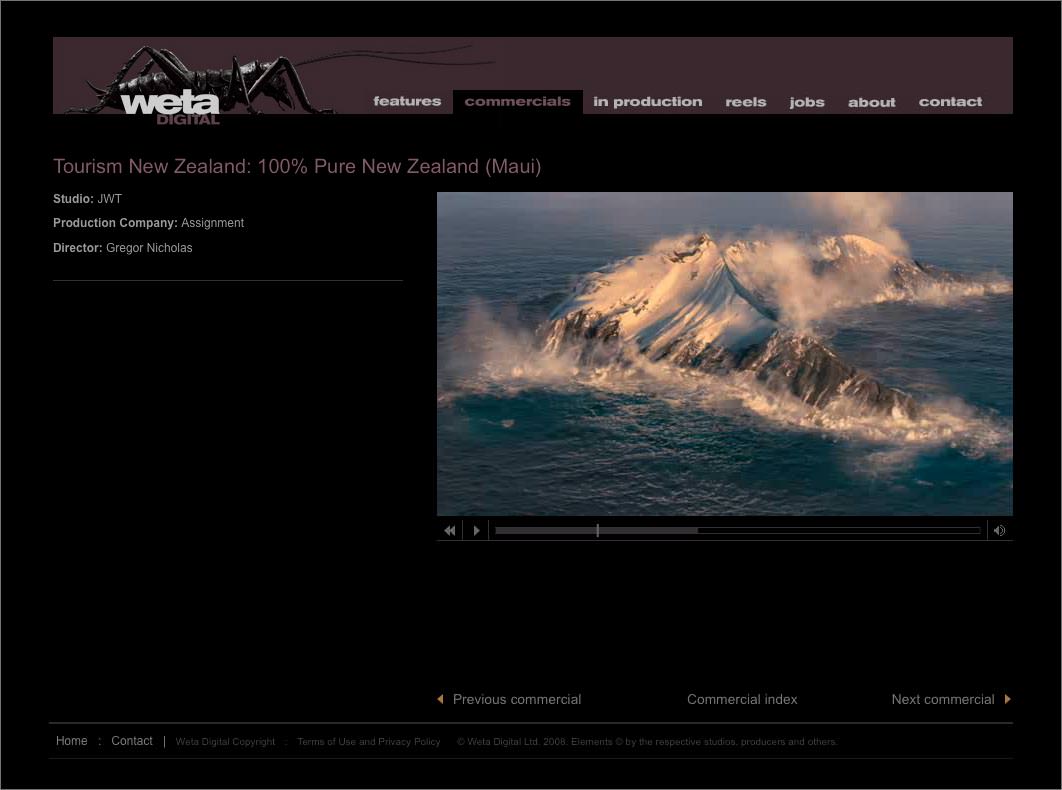This screenshot has width=1062, height=790.
Task: Click the Maui island video frame
Action: point(725,354)
